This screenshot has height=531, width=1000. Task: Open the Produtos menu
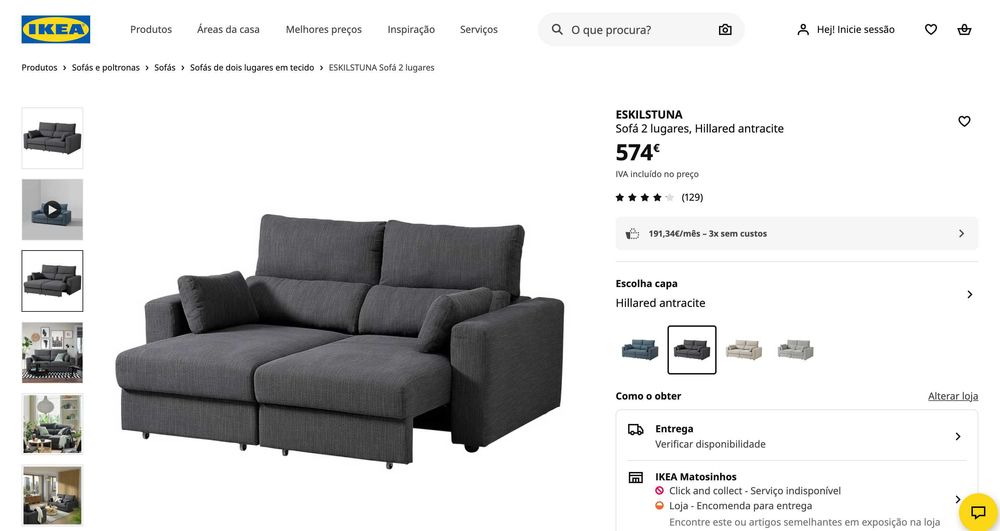151,29
